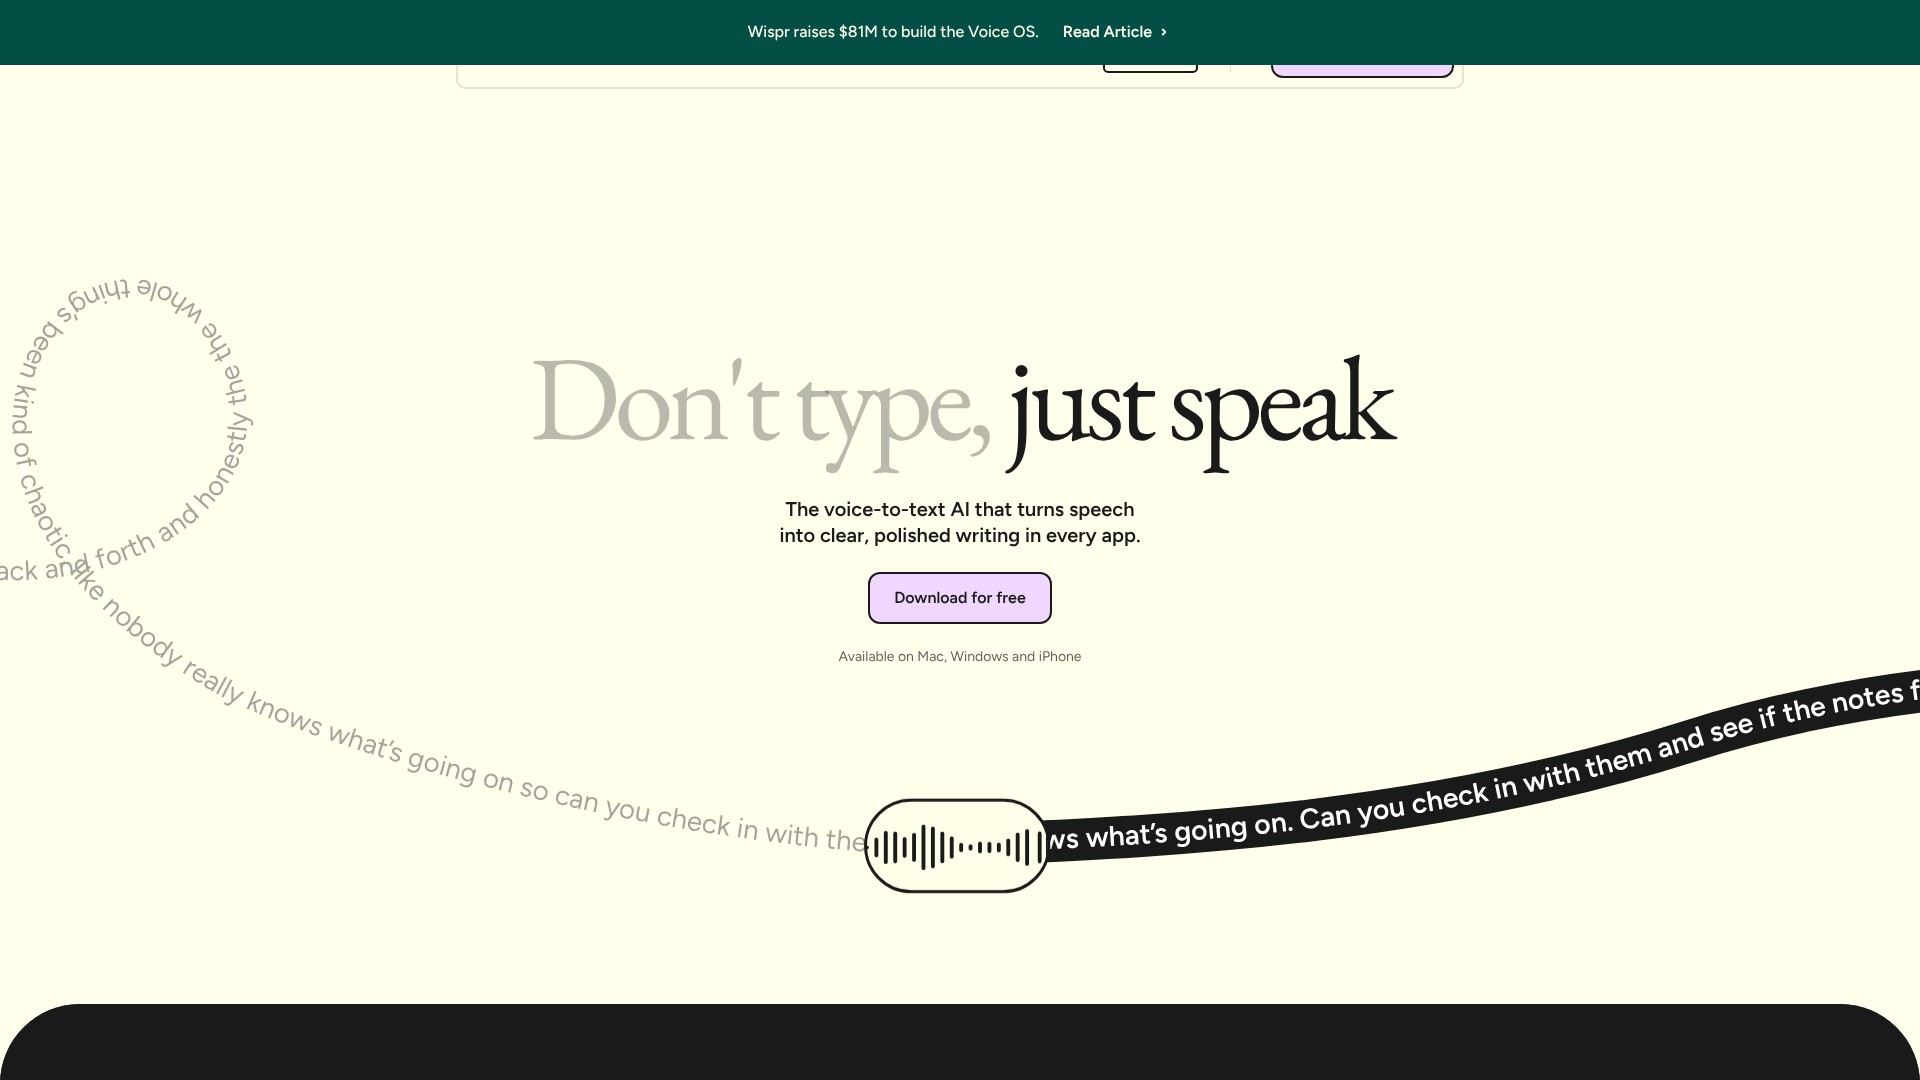Click the navbar vertical divider line

[1230, 69]
